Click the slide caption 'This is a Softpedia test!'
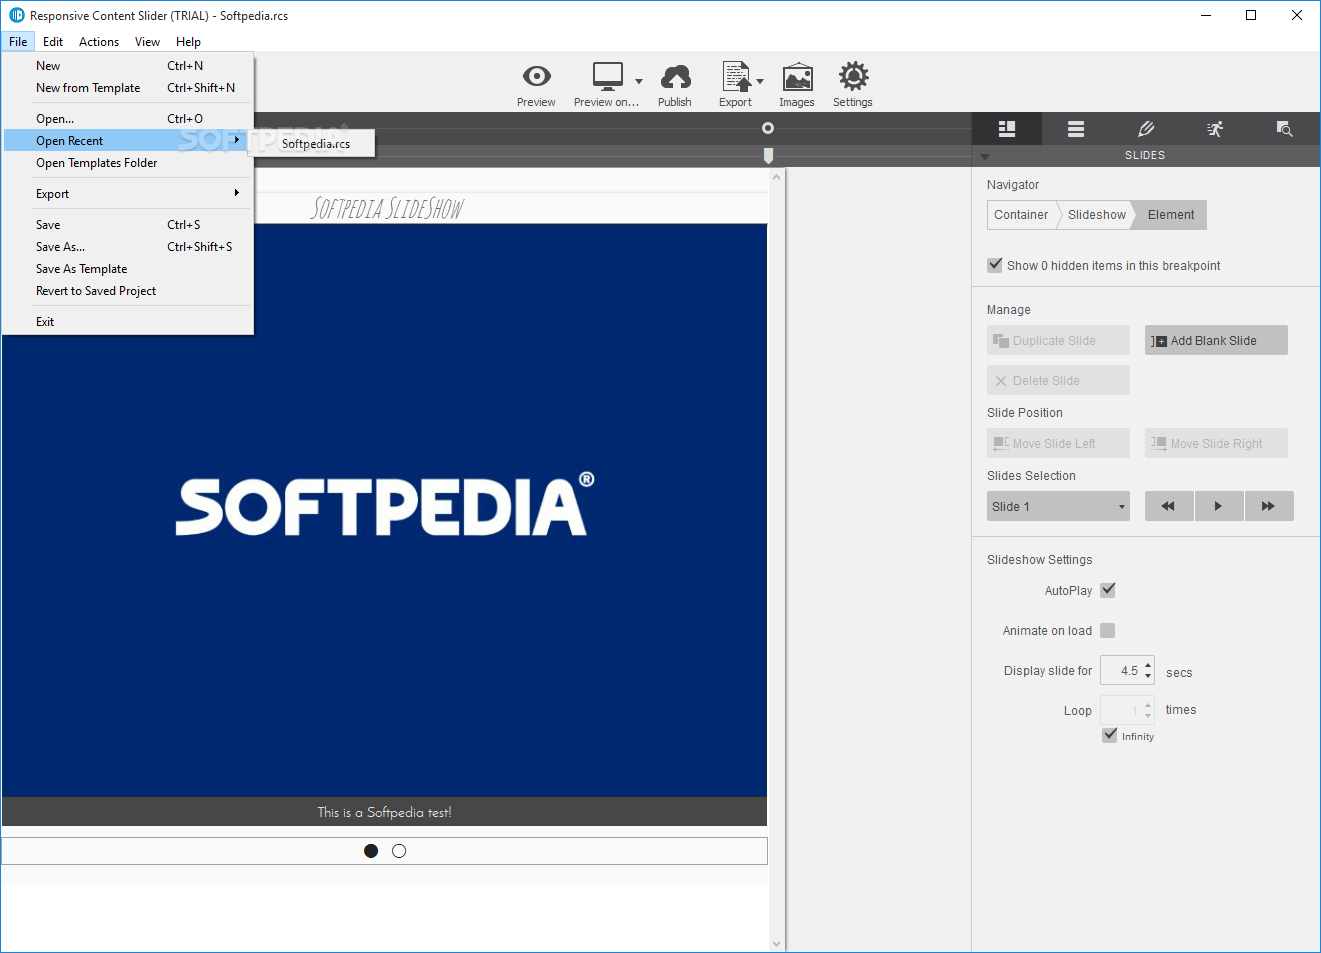1321x953 pixels. [x=384, y=812]
